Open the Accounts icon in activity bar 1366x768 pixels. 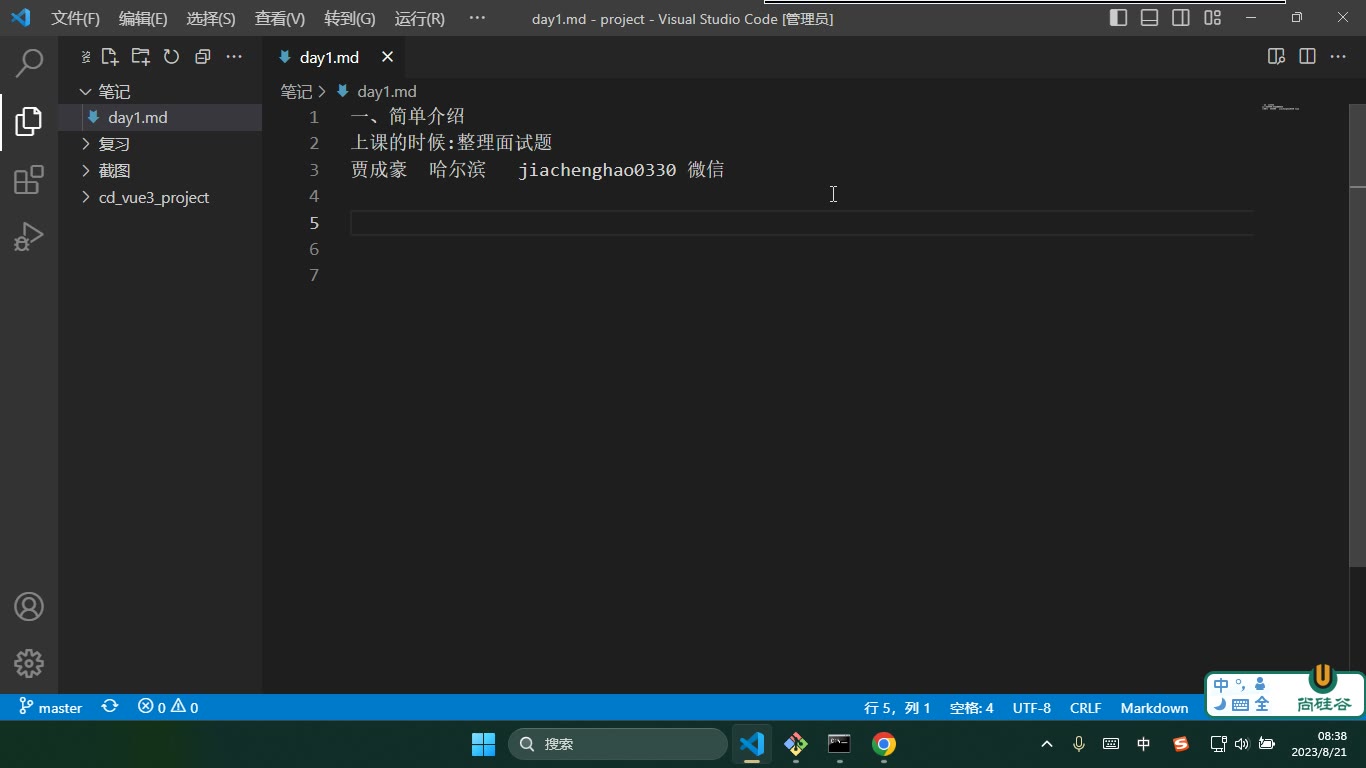pyautogui.click(x=29, y=606)
